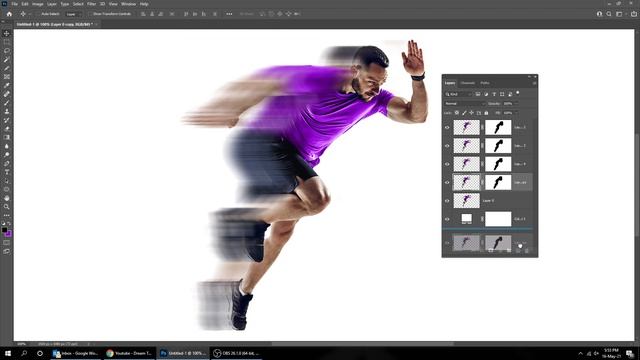Expand the status bar info arrow
The width and height of the screenshot is (640, 360).
coord(89,344)
